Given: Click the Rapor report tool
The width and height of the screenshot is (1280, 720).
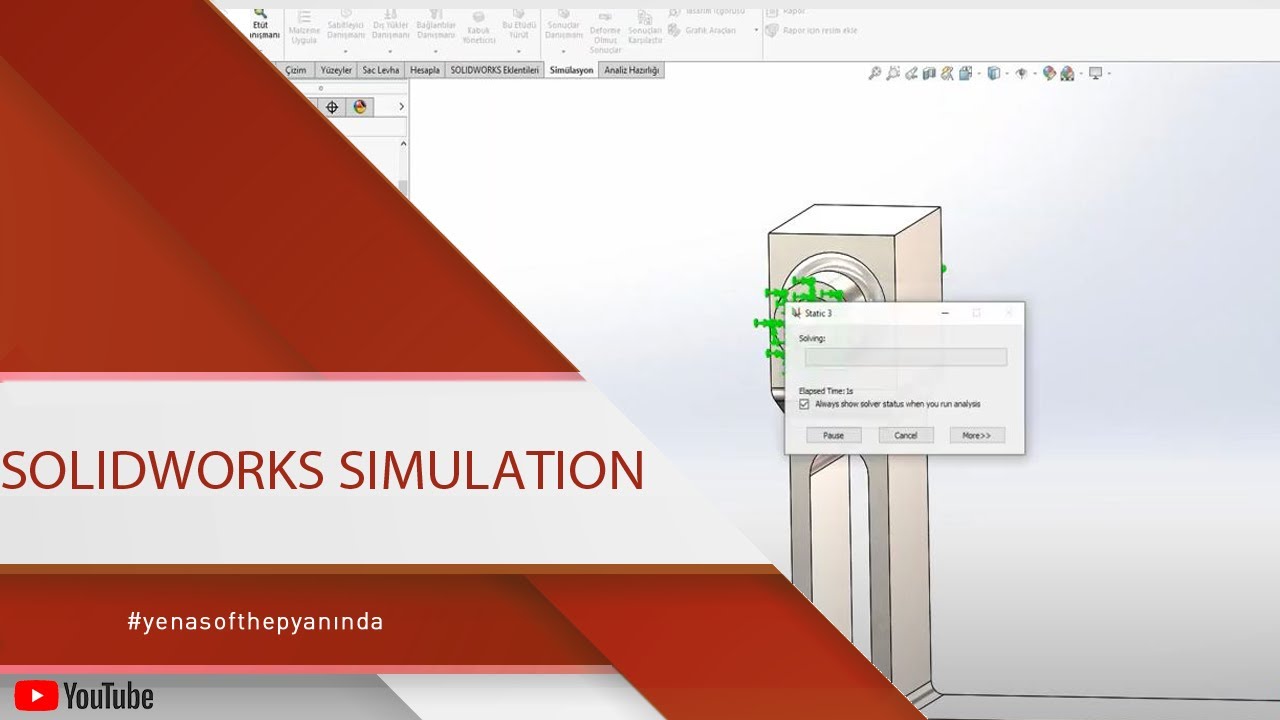Looking at the screenshot, I should 787,11.
